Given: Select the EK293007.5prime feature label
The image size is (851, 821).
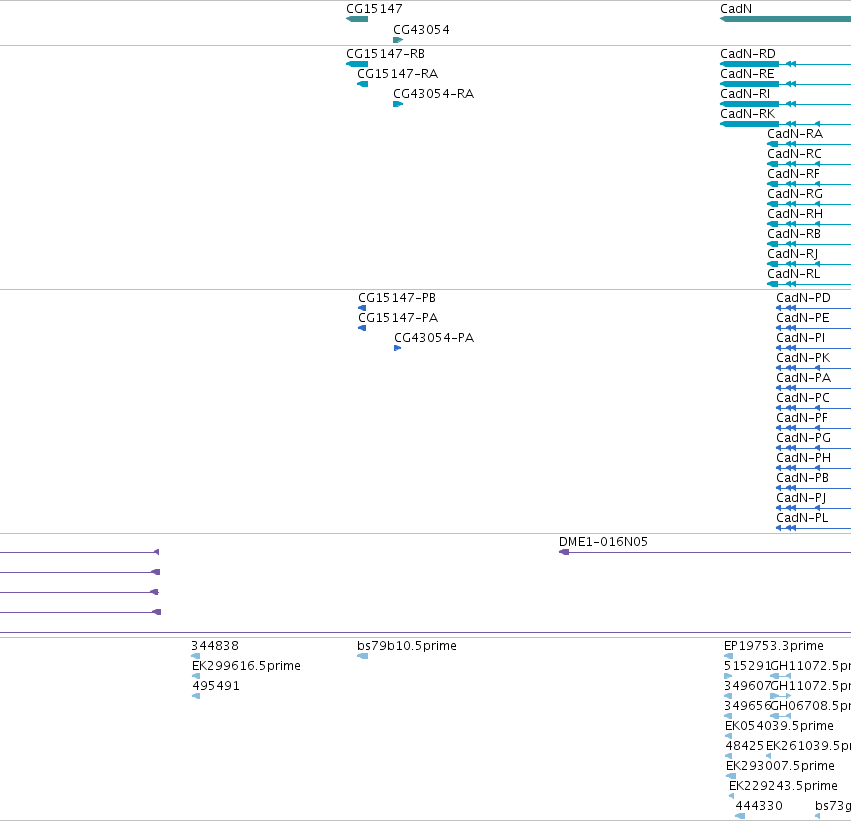Looking at the screenshot, I should pyautogui.click(x=780, y=766).
